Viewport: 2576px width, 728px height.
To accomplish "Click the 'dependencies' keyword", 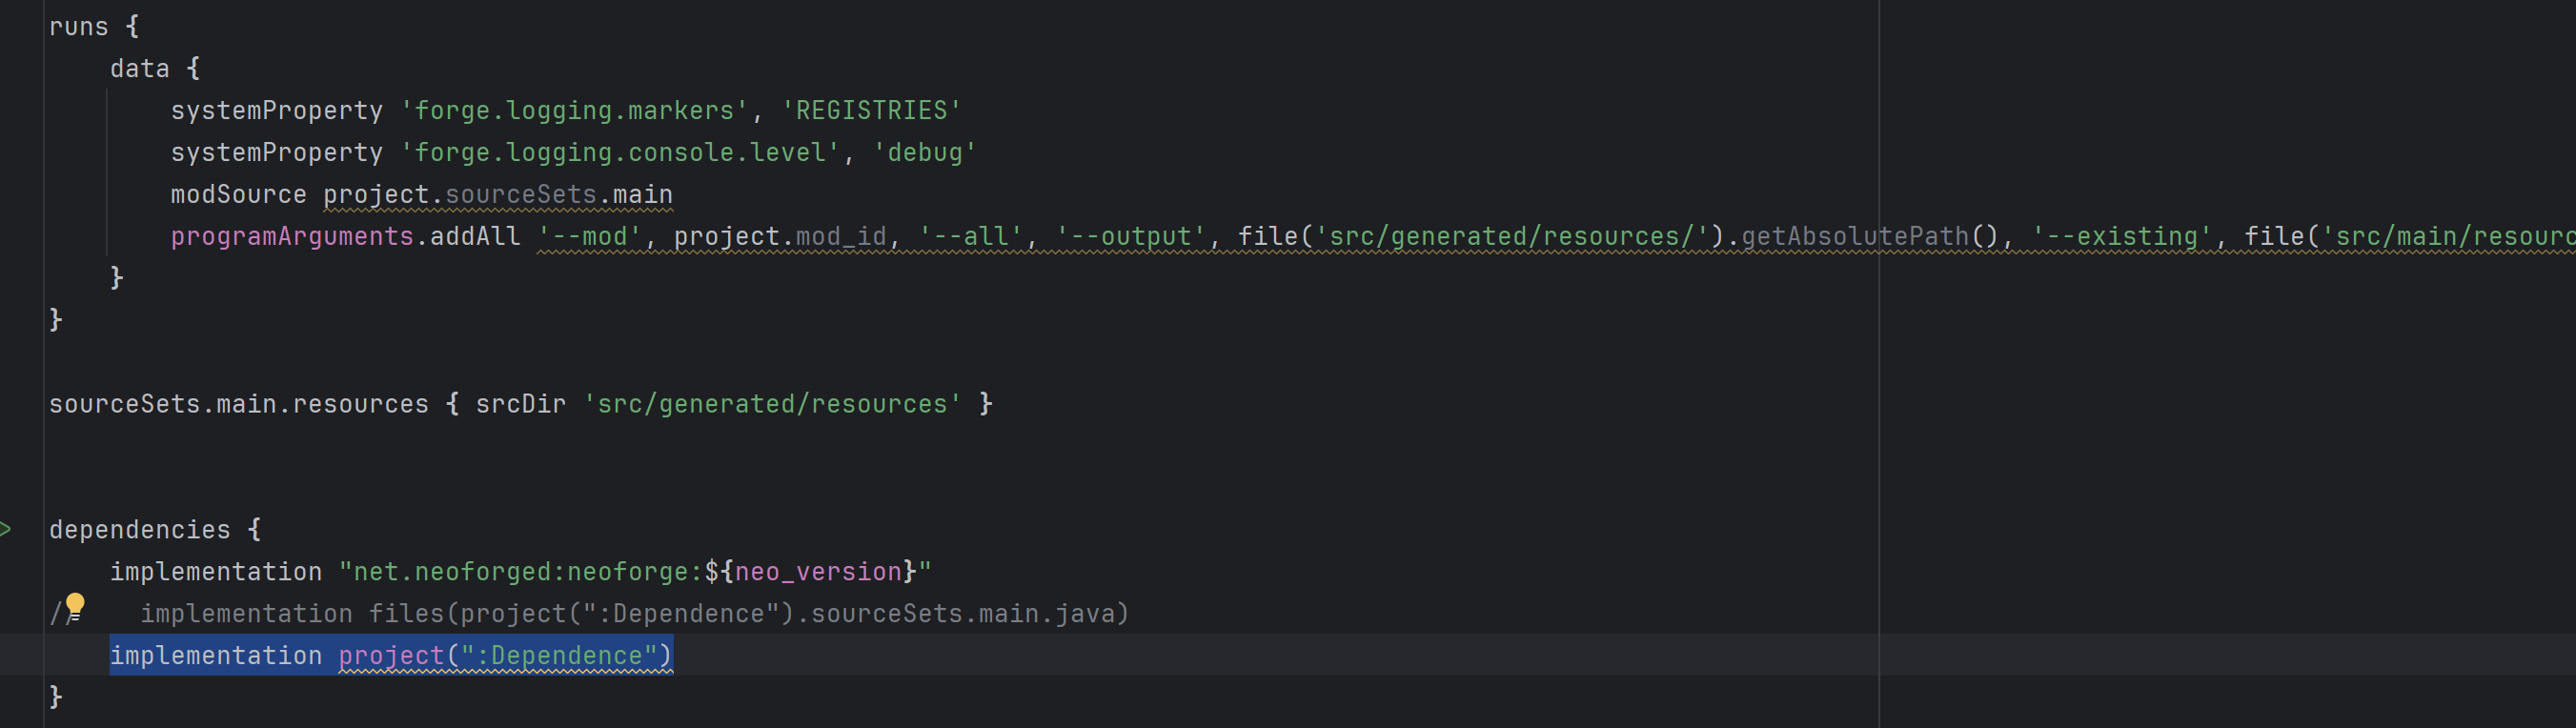I will click(x=140, y=530).
